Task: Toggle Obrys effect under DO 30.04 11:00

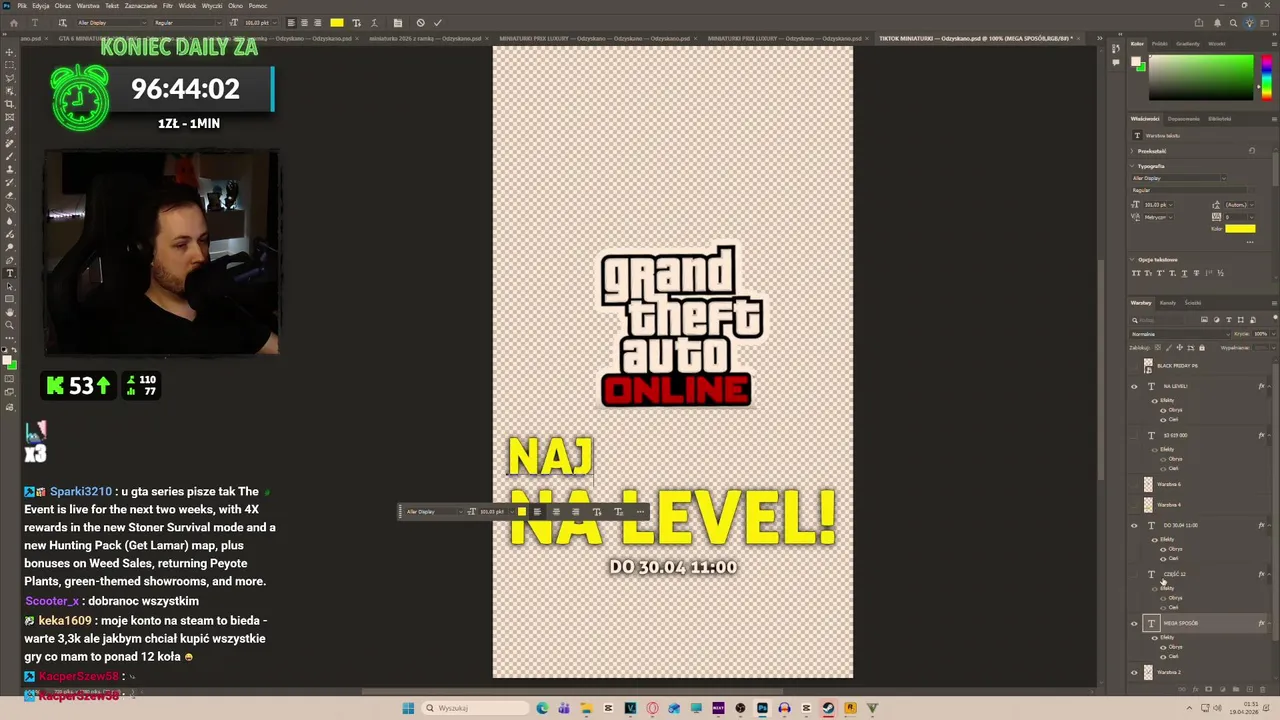Action: (1163, 549)
